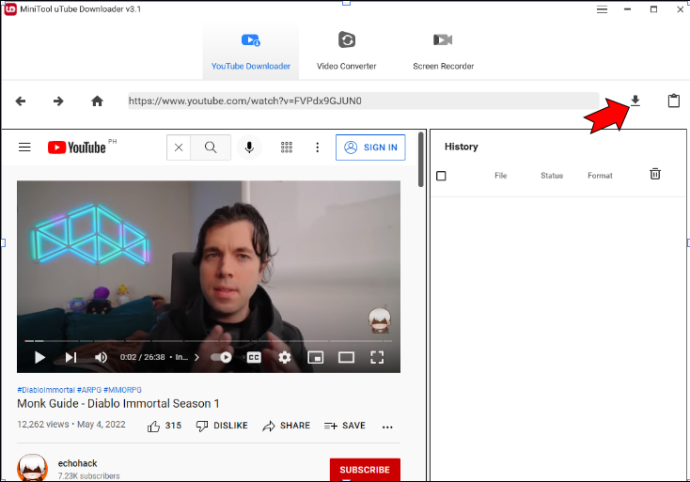Screen dimensions: 690x482
Task: Open the echohack channel avatar
Action: click(32, 467)
